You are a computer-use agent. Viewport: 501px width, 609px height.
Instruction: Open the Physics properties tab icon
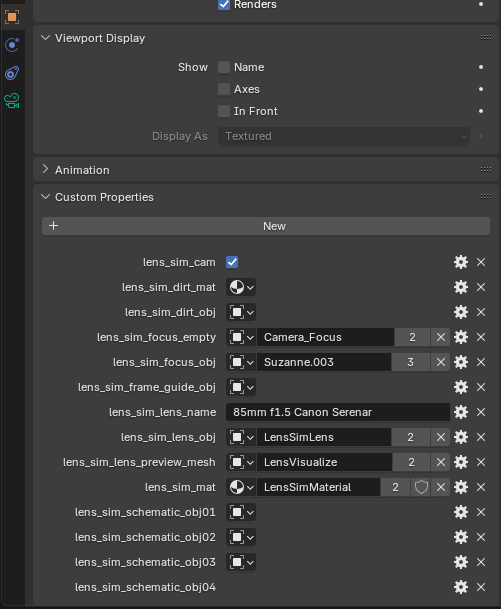(x=12, y=45)
